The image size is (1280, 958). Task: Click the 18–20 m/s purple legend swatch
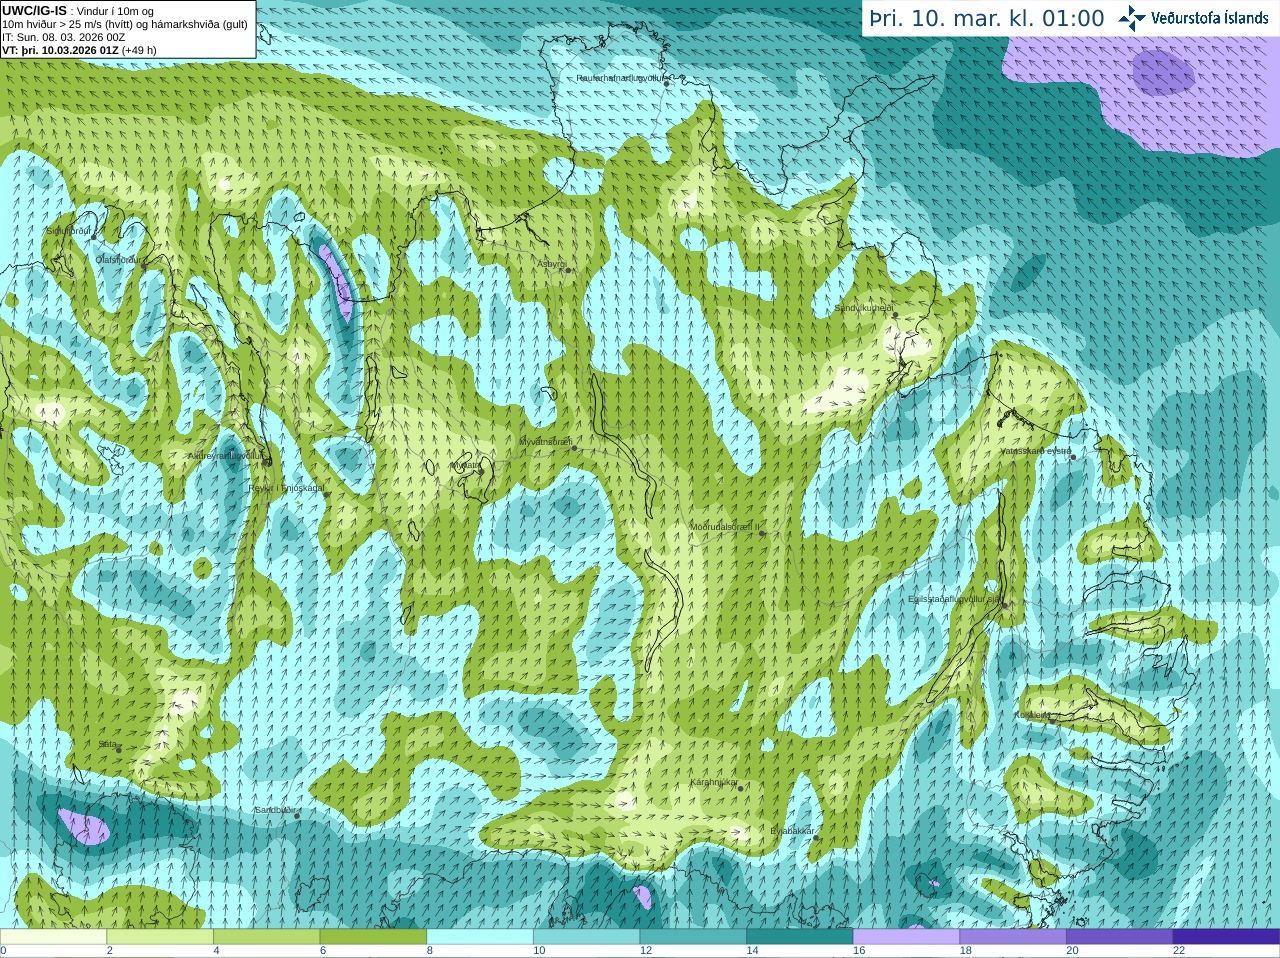pos(1013,937)
